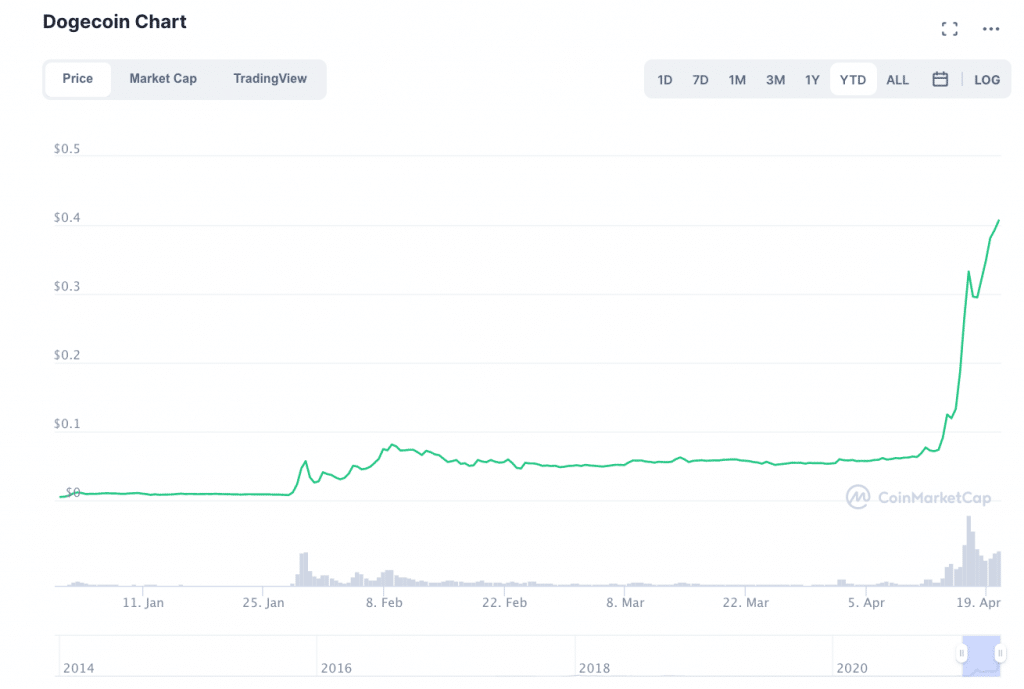This screenshot has height=689, width=1024.
Task: Set the range to 1Y
Action: point(812,80)
